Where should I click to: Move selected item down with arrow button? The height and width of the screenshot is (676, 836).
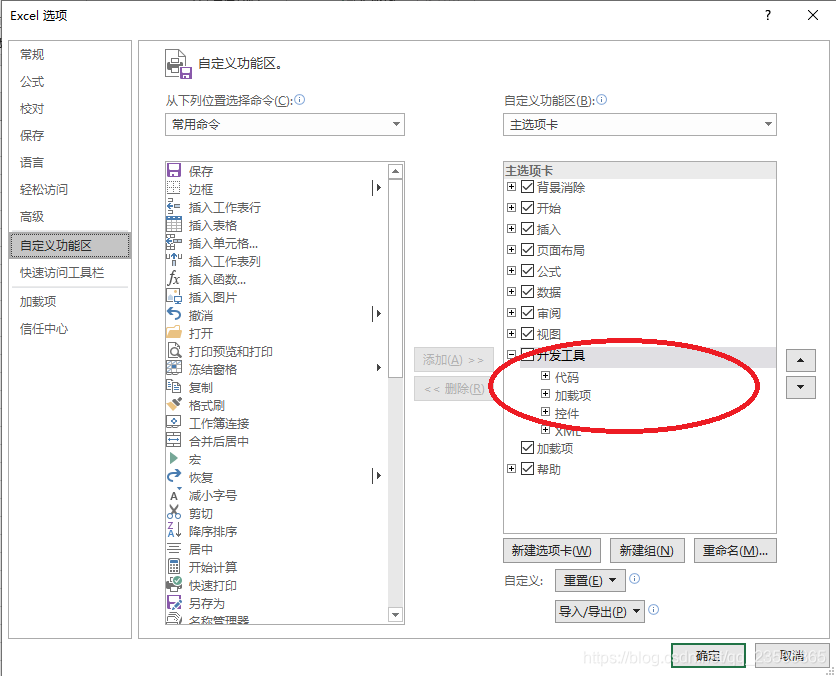(800, 387)
